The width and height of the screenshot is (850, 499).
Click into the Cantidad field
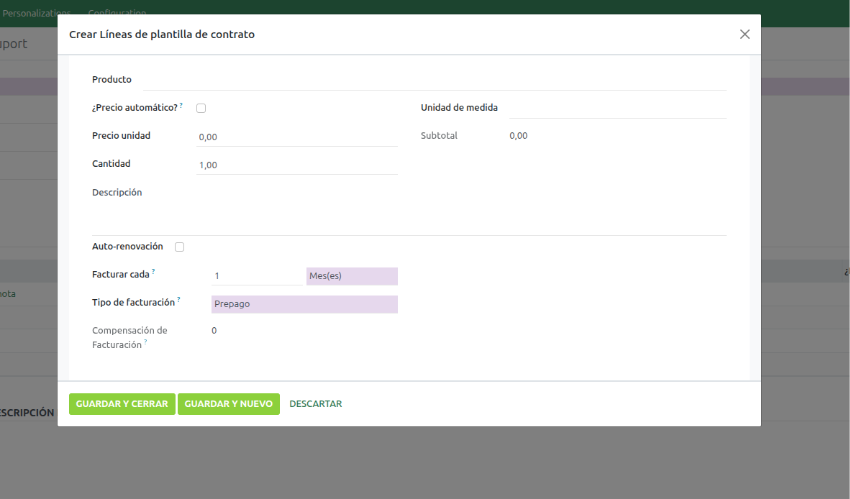(297, 165)
